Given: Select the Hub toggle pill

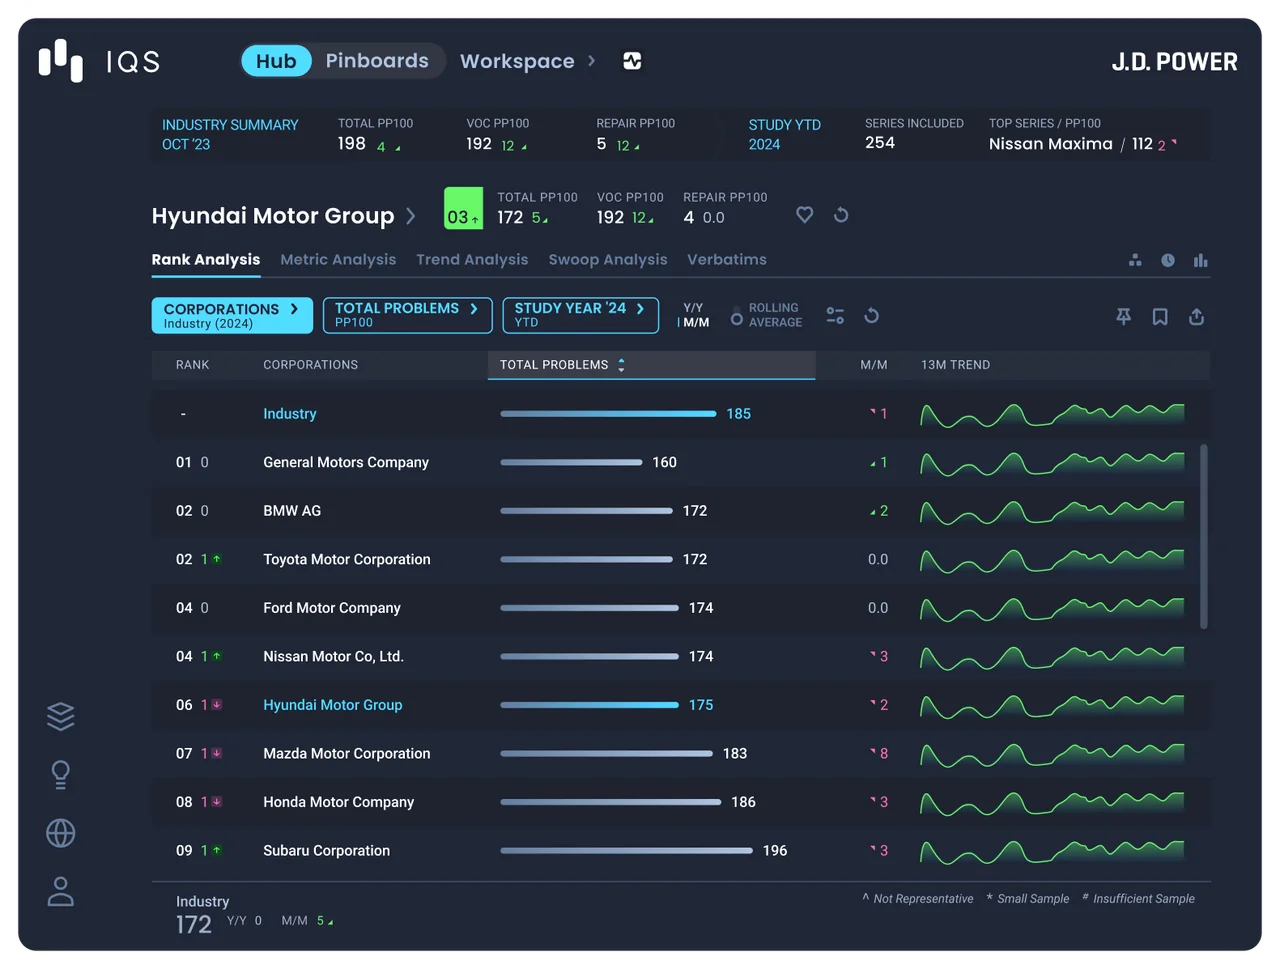Looking at the screenshot, I should [x=276, y=61].
